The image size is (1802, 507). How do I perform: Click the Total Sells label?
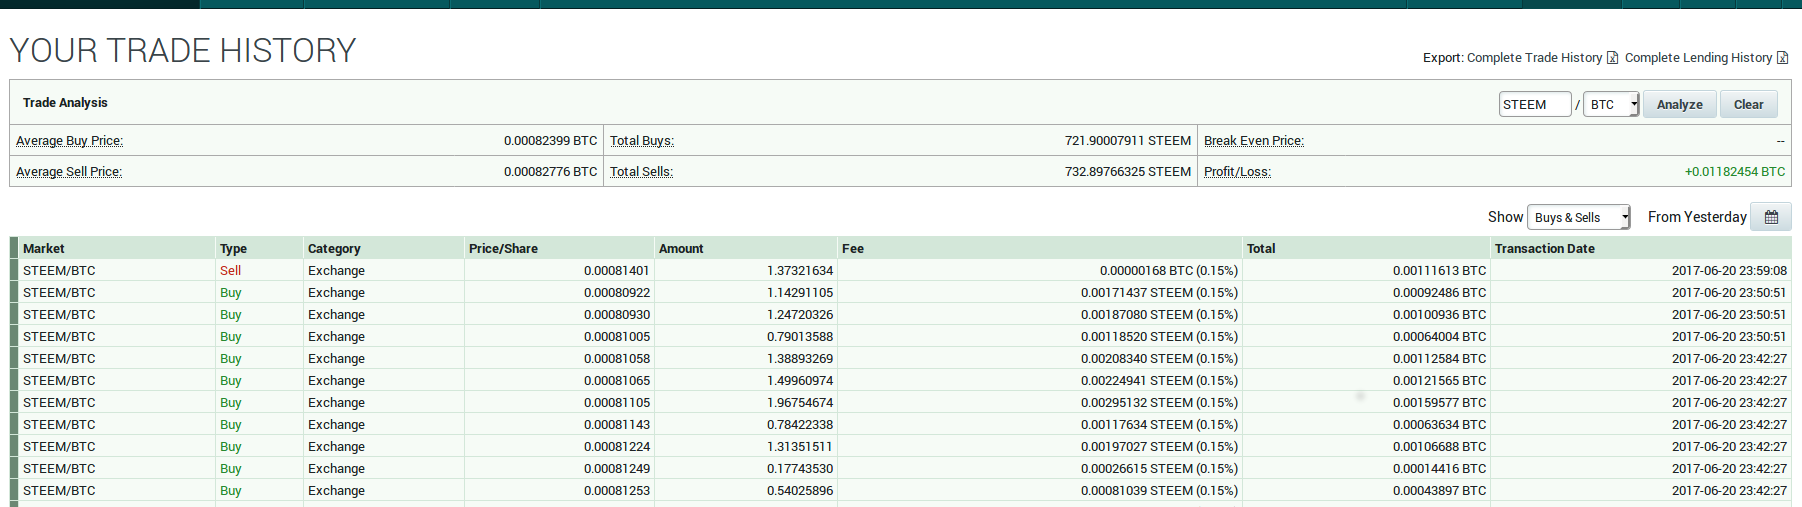(642, 172)
